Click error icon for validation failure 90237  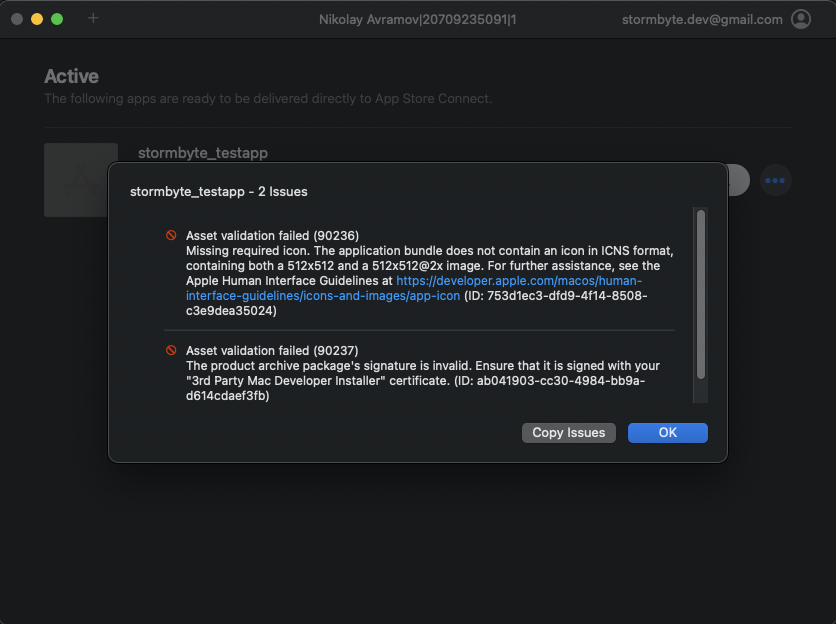171,350
